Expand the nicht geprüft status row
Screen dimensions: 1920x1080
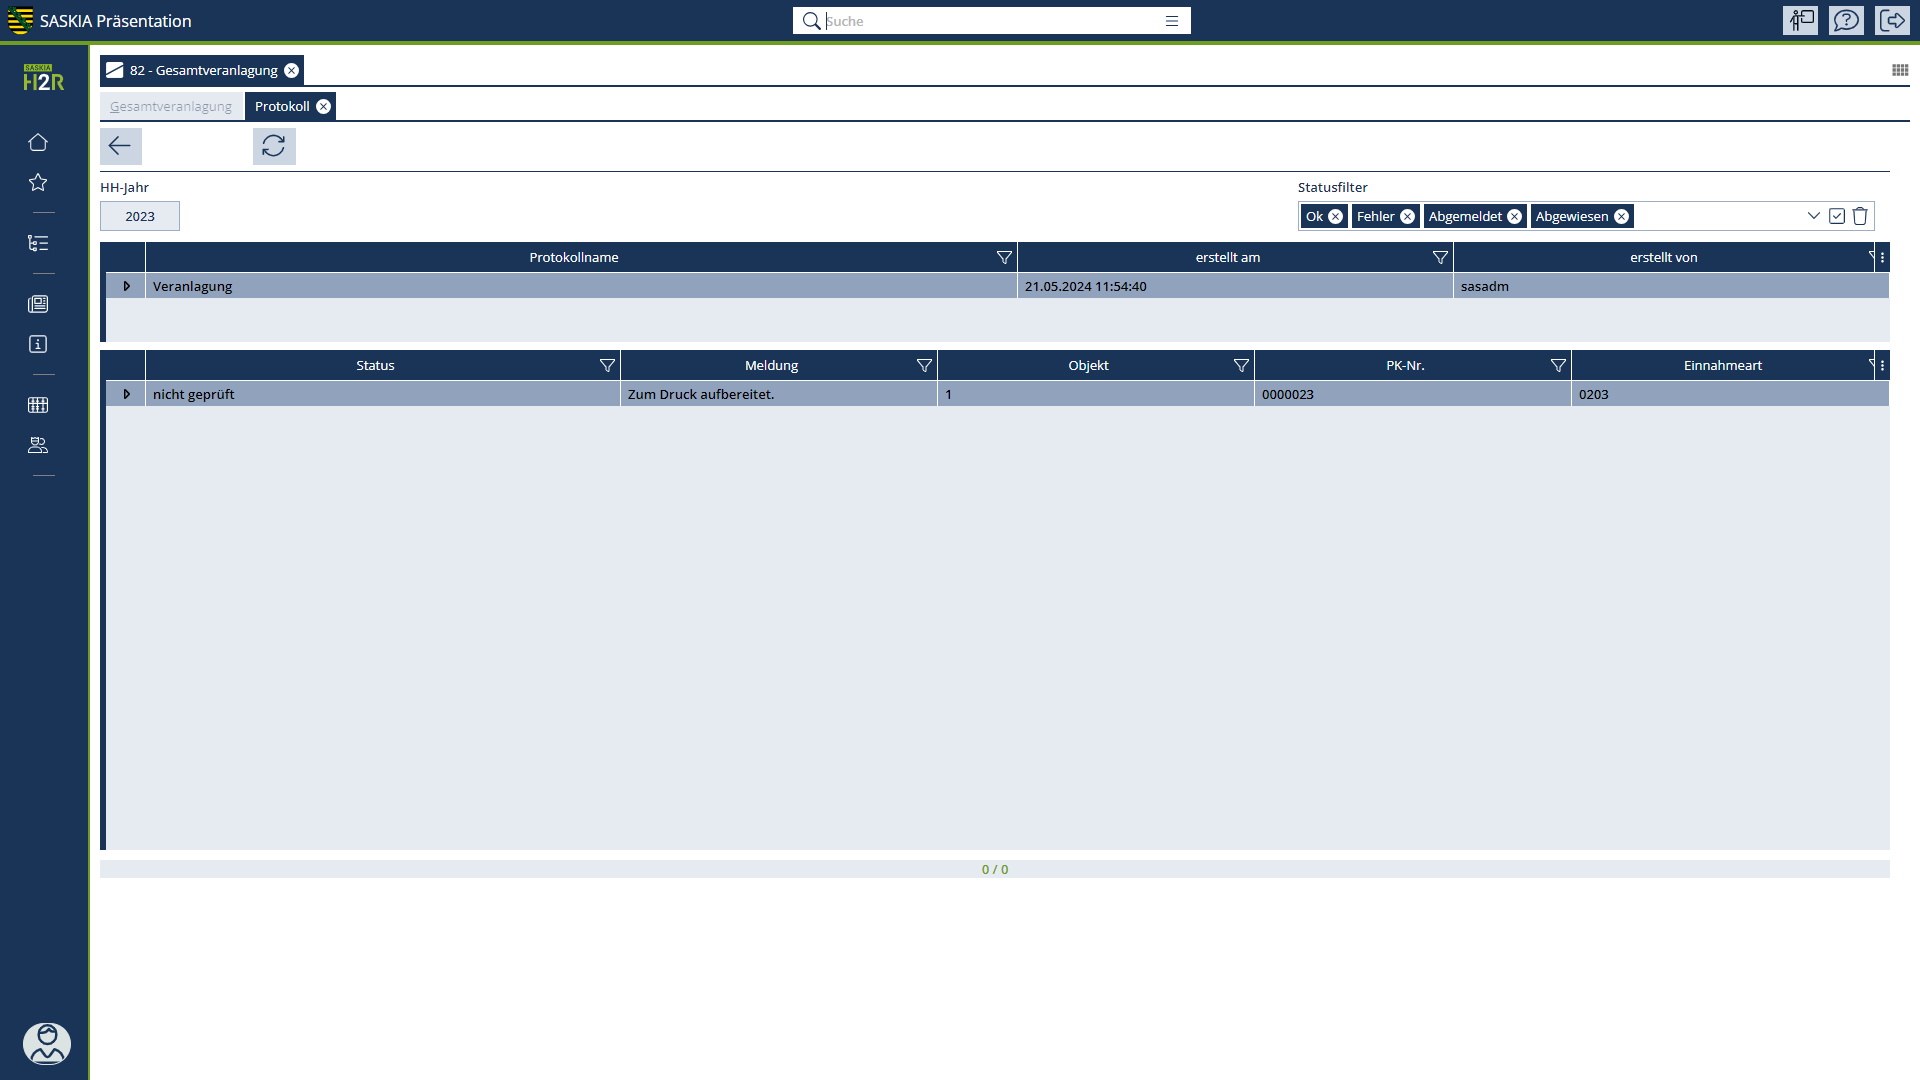click(126, 394)
